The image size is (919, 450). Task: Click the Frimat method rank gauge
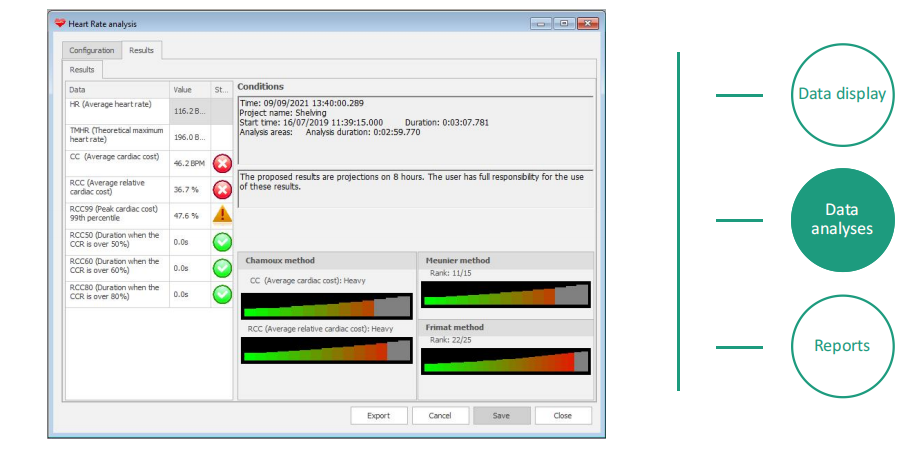click(506, 361)
